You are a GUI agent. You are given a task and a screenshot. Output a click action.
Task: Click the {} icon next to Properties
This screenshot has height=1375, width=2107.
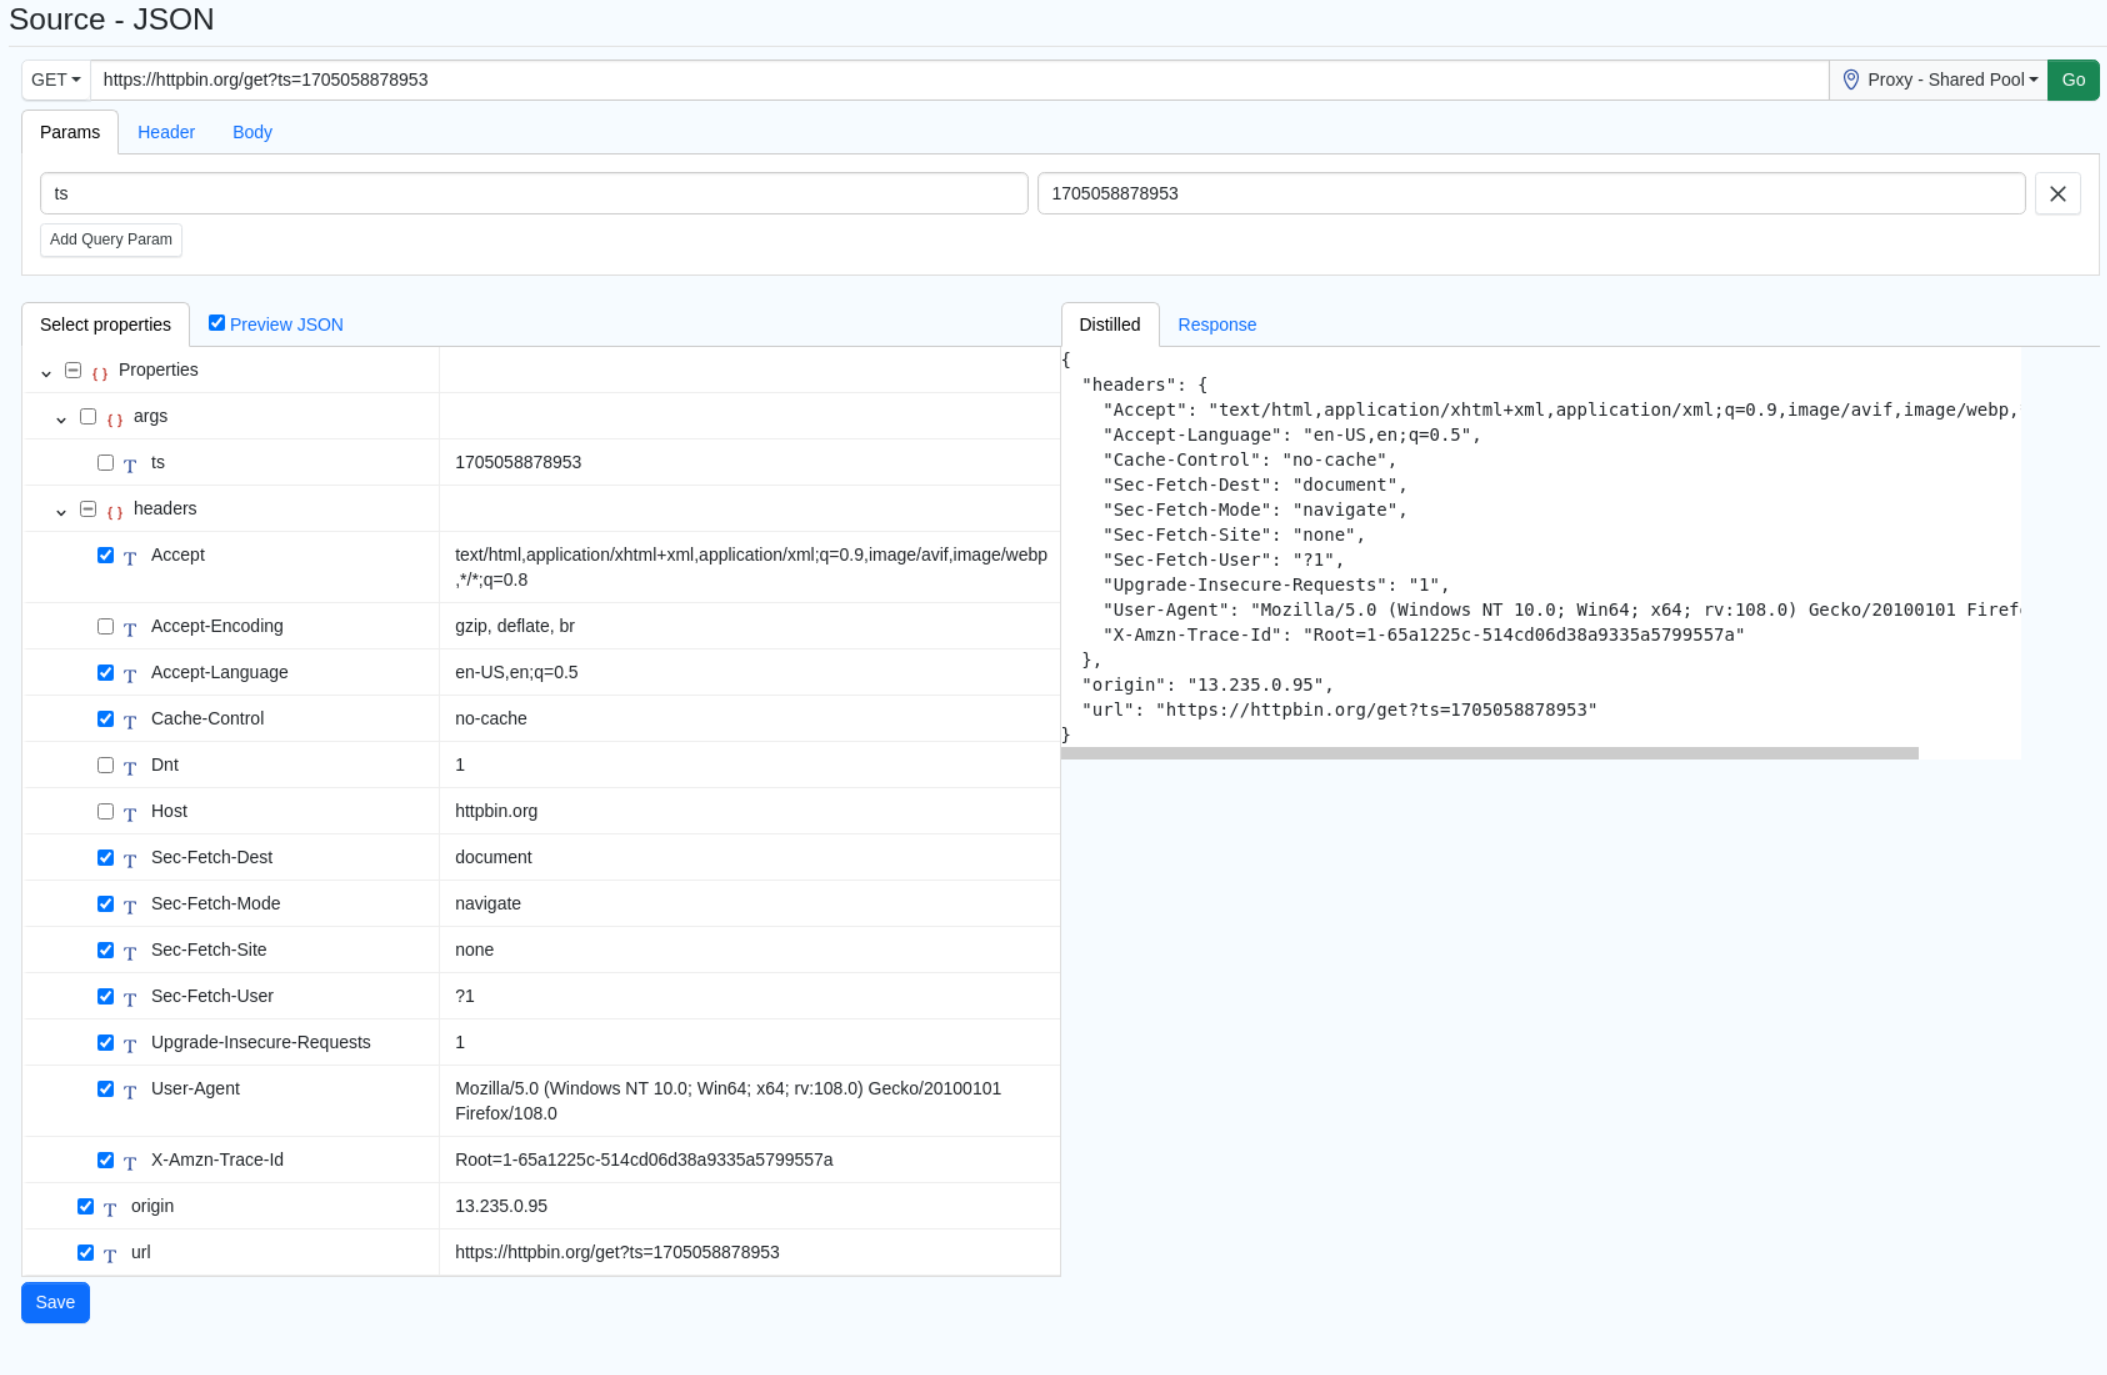pyautogui.click(x=98, y=370)
